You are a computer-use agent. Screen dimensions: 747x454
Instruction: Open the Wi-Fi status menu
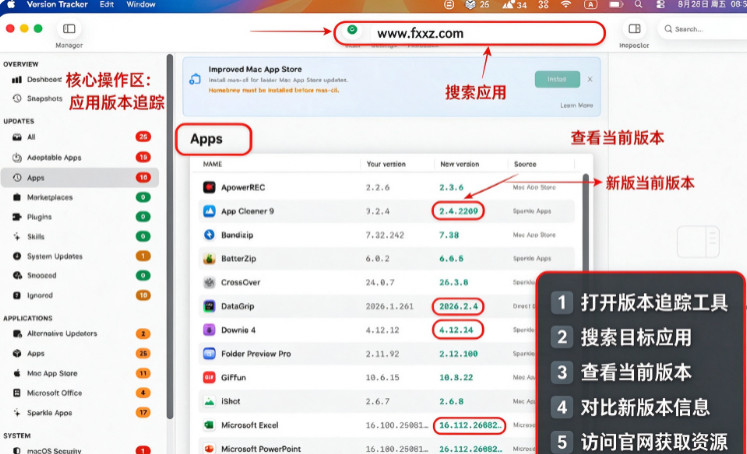[565, 4]
